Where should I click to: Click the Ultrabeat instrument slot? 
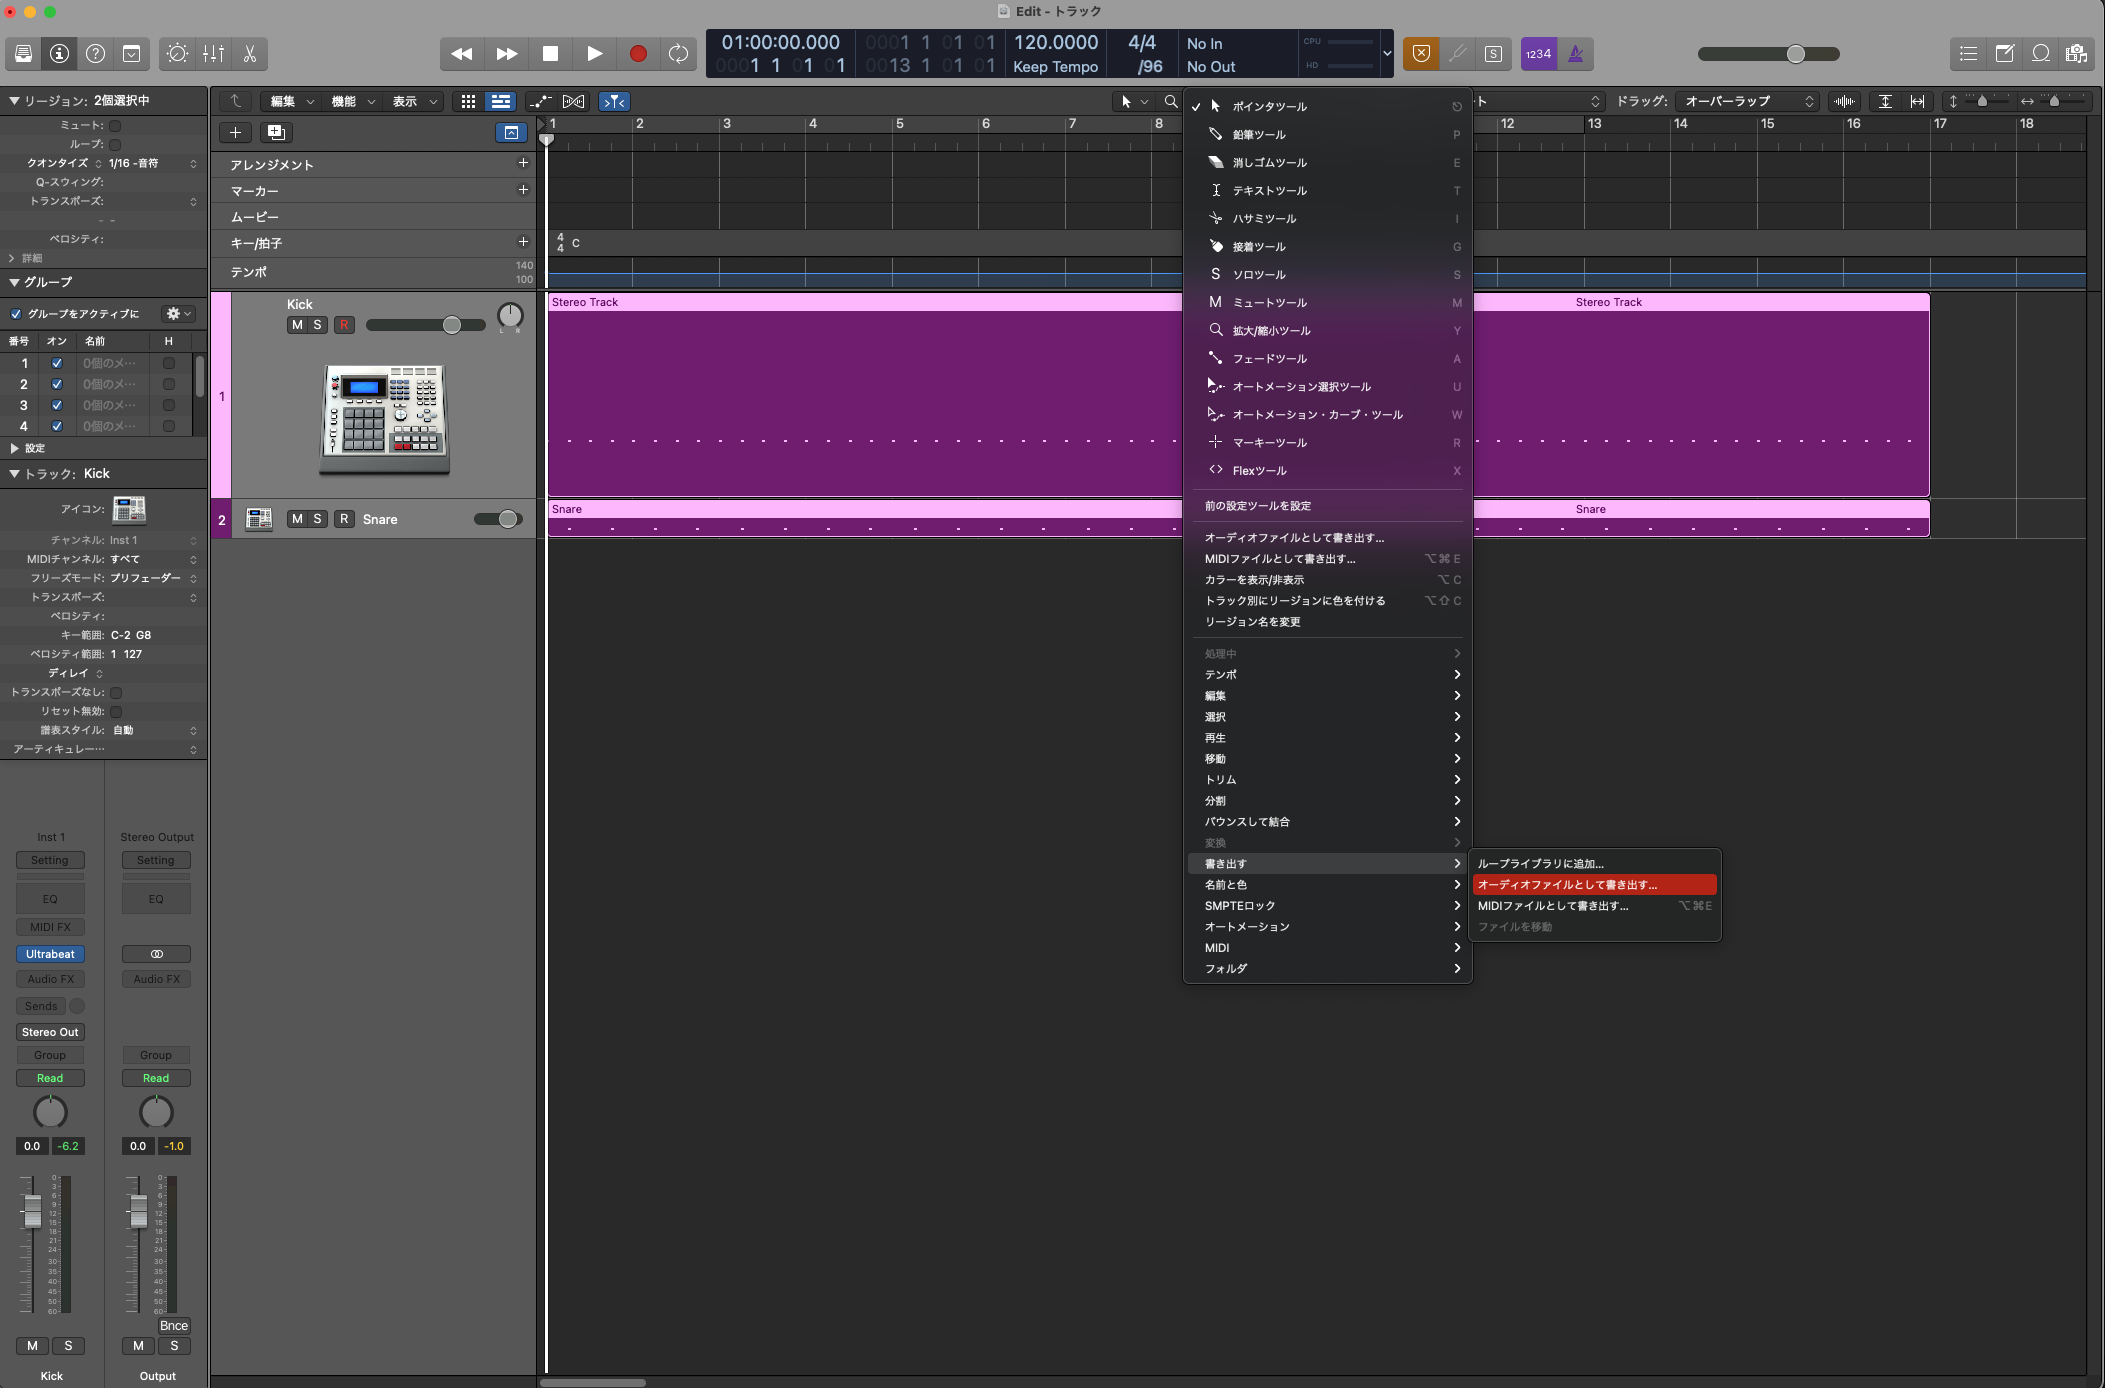[50, 954]
